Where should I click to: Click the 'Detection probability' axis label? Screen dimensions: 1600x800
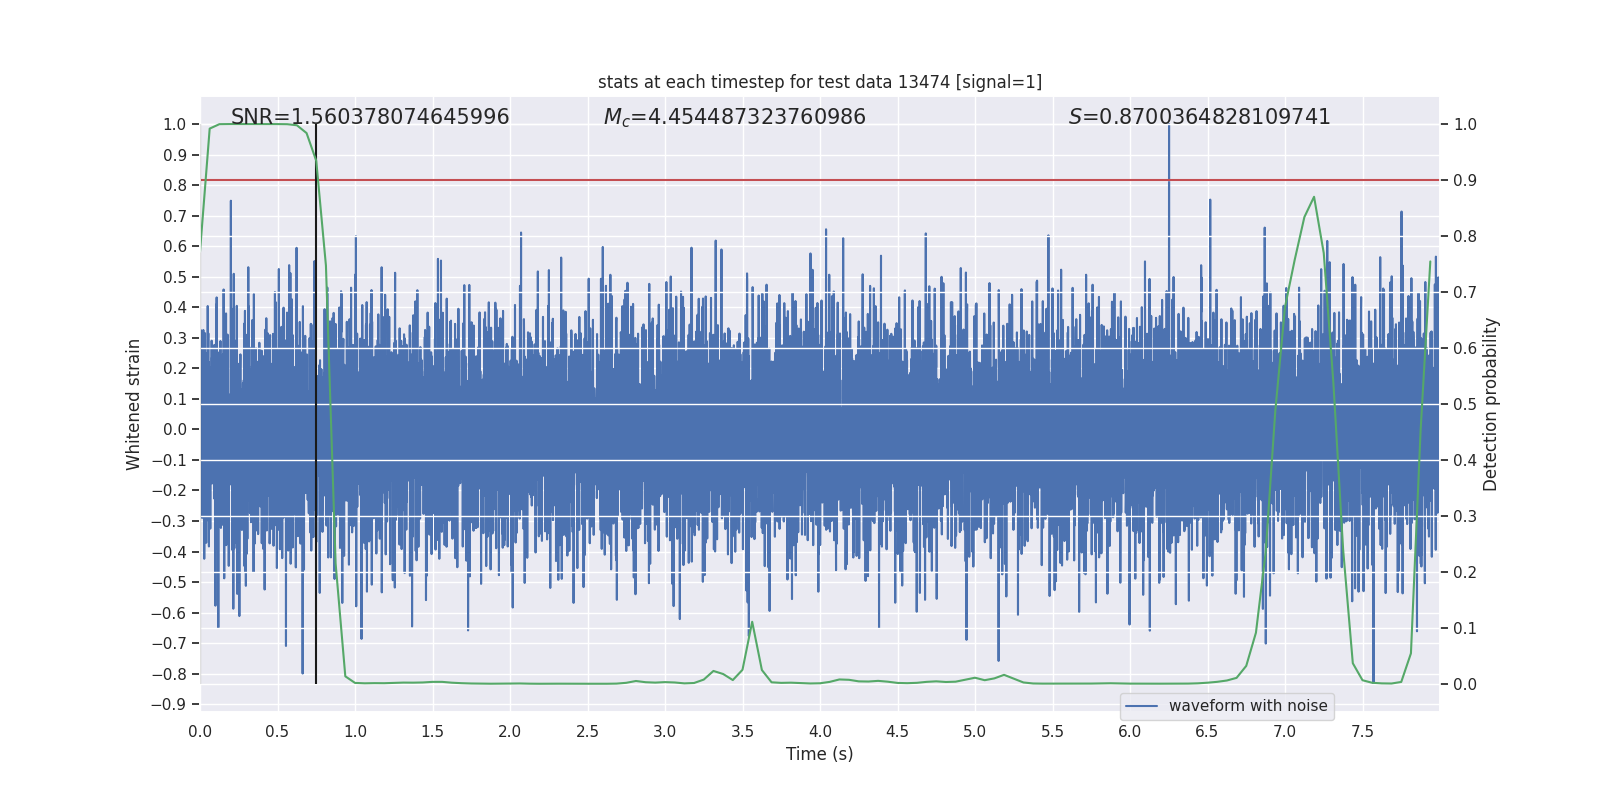point(1491,404)
